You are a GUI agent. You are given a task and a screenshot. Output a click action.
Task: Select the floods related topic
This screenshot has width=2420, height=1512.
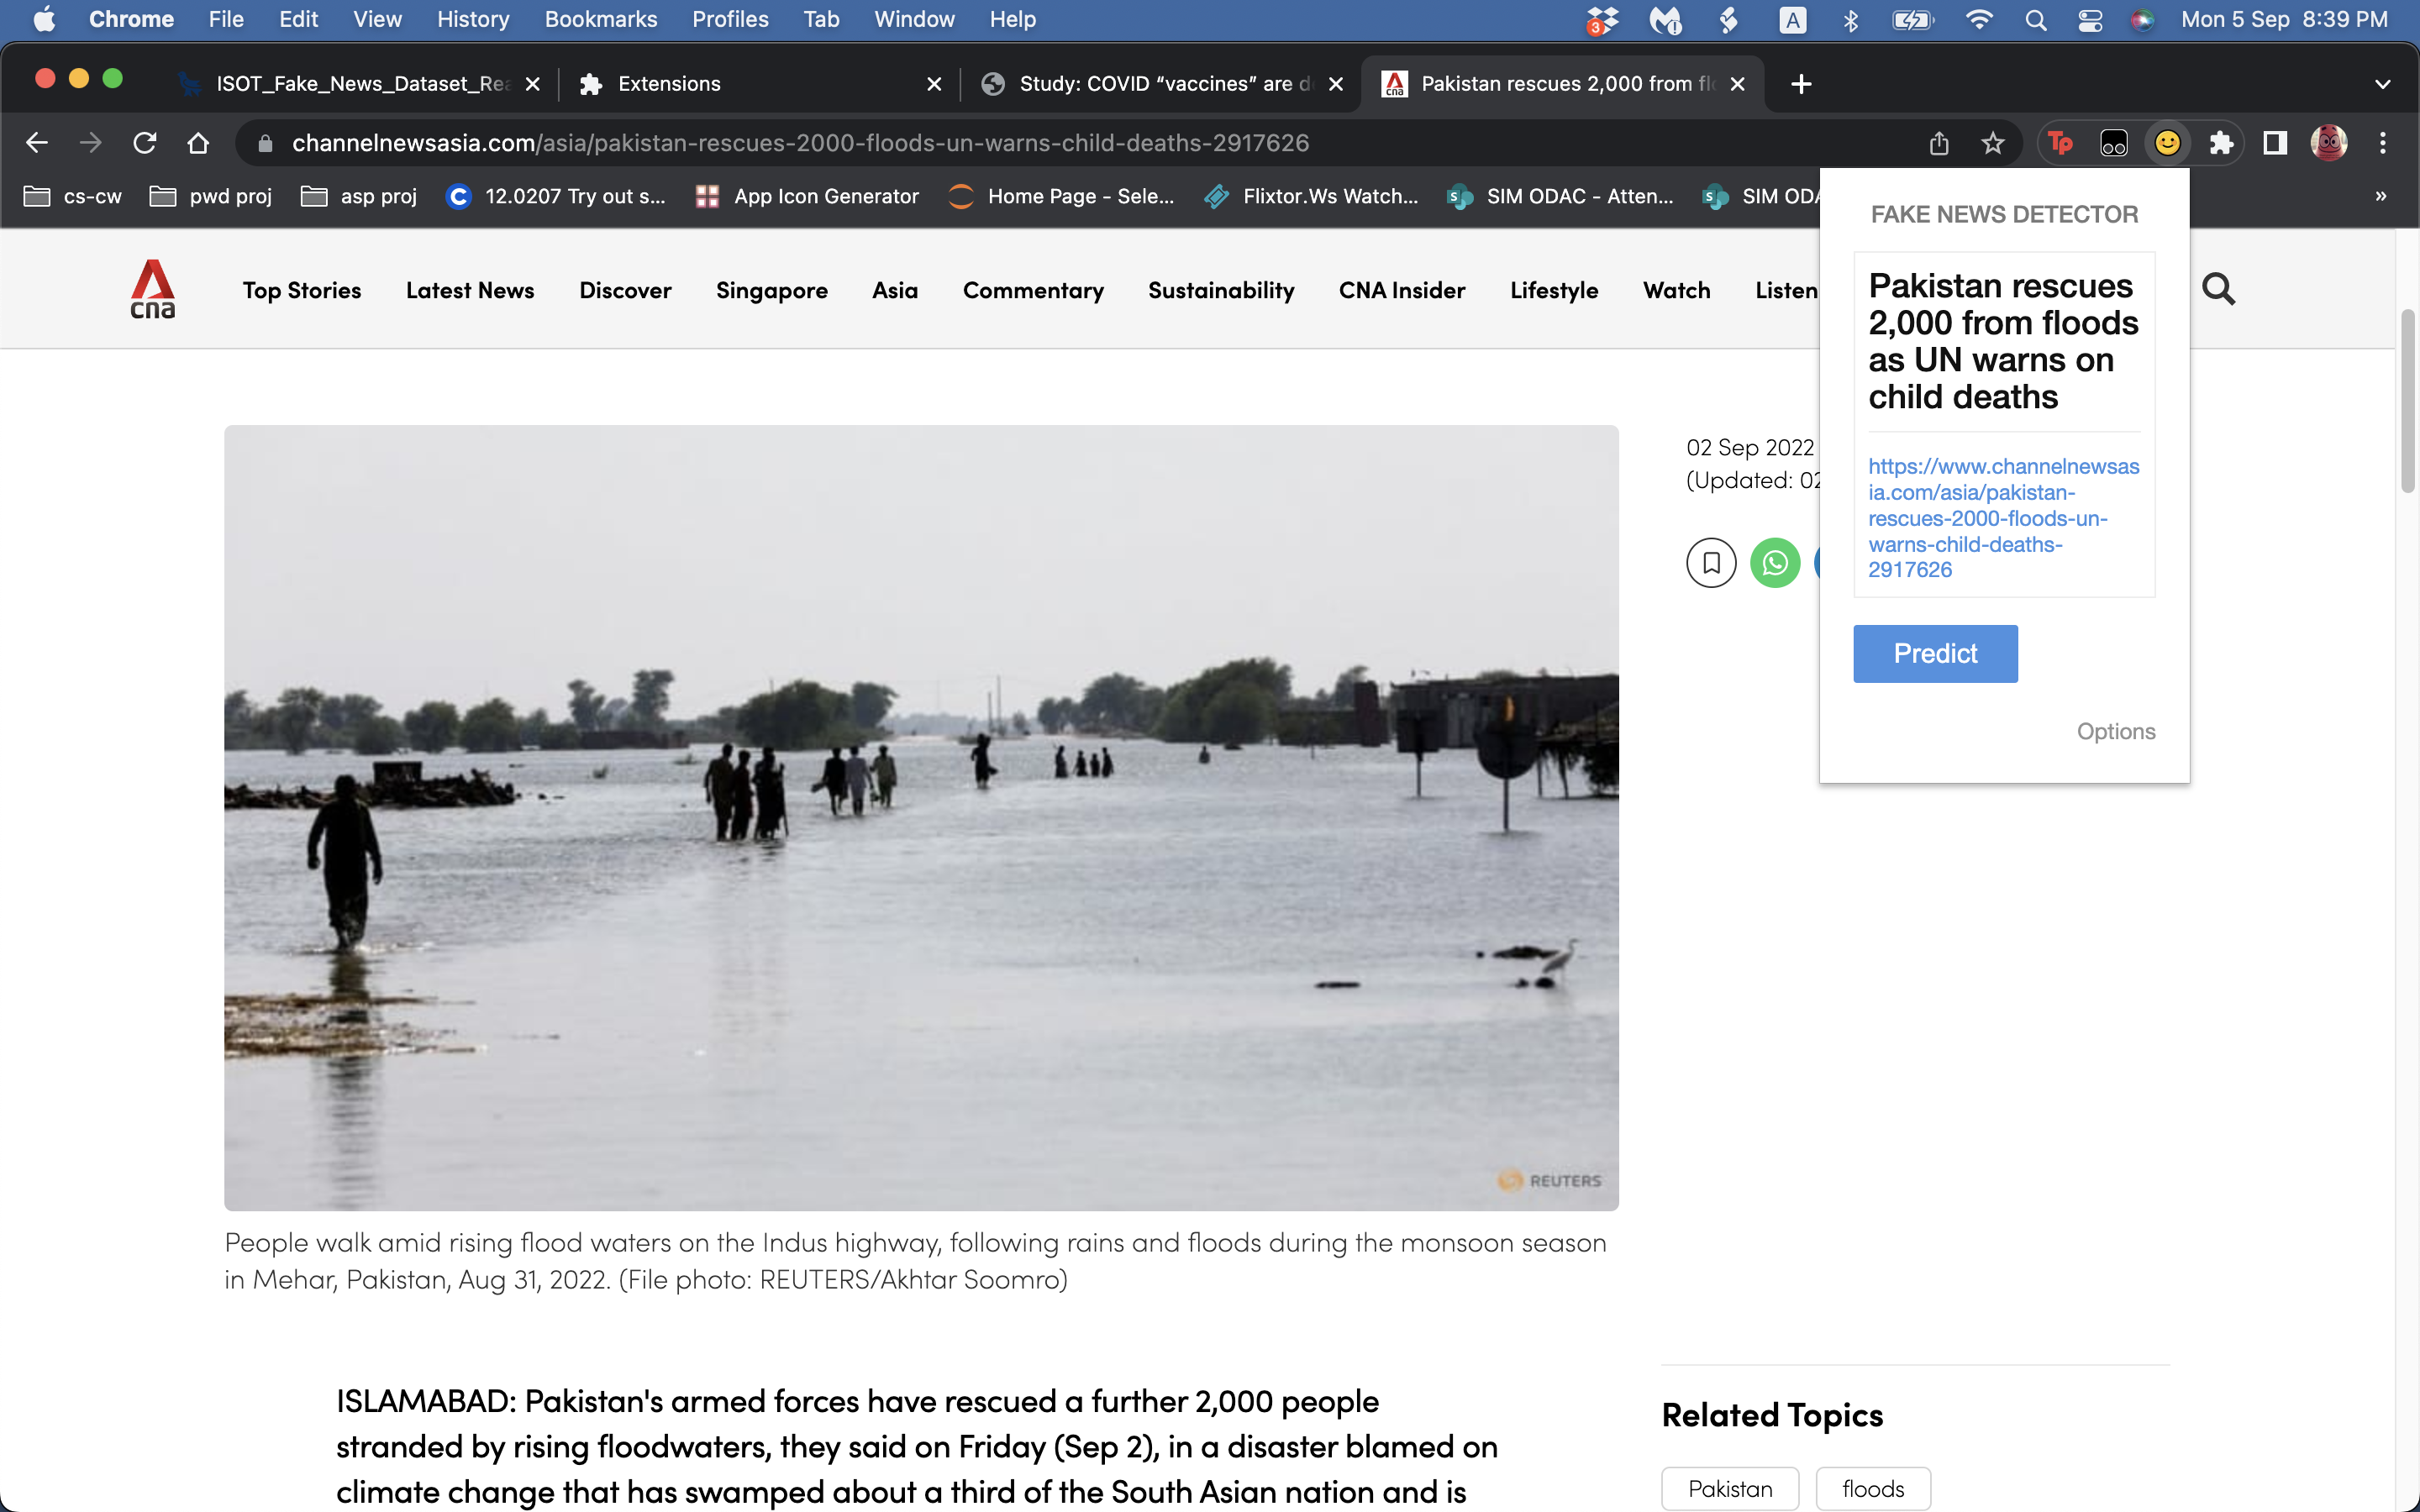(1874, 1488)
